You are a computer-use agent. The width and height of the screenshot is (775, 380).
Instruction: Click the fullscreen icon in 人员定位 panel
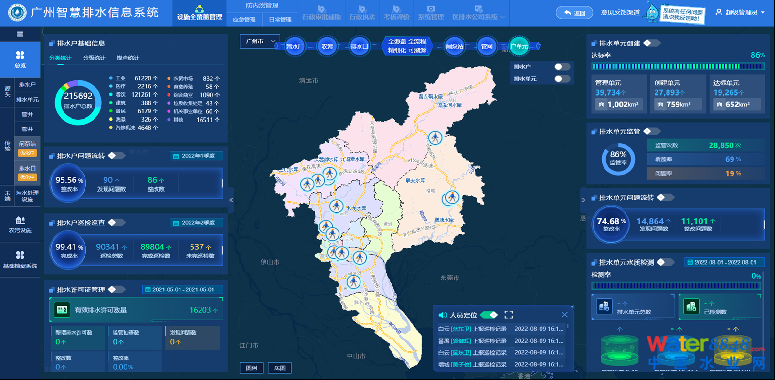click(509, 315)
